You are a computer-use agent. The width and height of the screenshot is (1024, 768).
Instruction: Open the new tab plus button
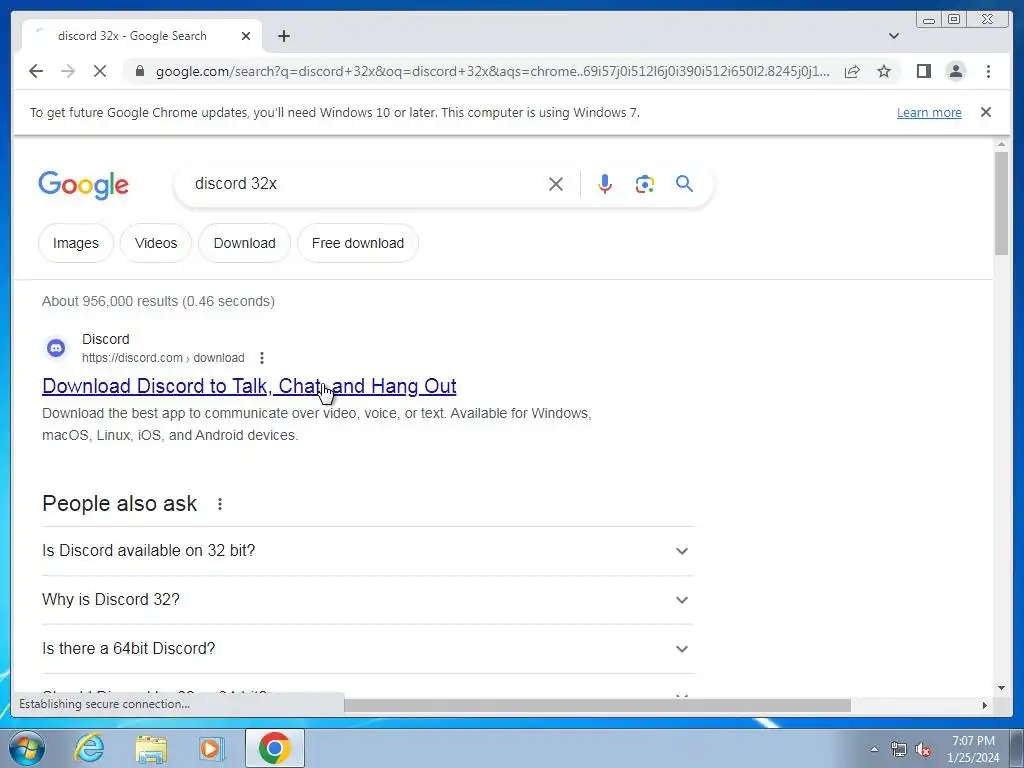[283, 36]
